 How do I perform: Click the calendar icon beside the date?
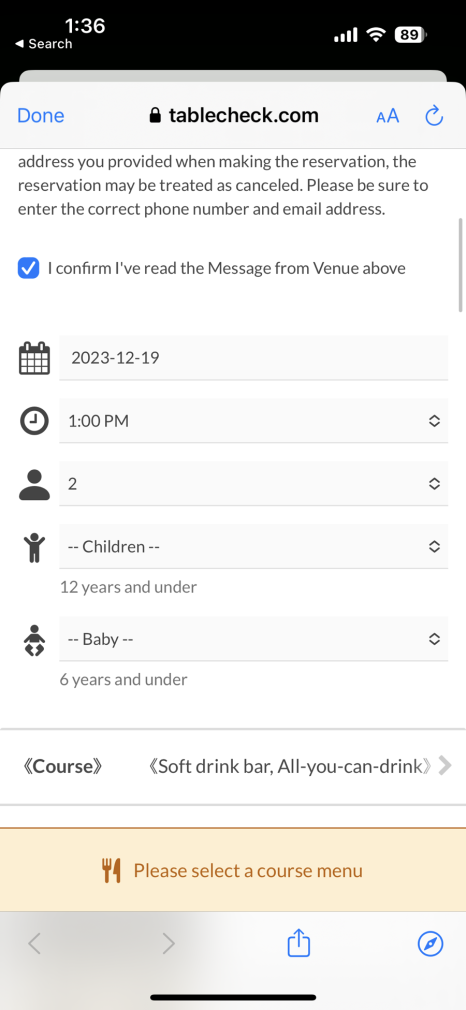tap(35, 358)
